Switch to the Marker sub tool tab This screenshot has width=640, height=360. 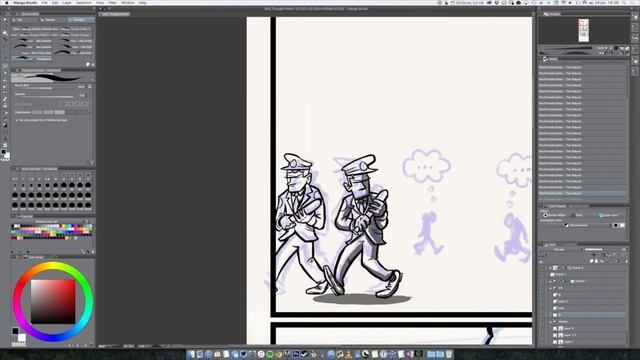click(52, 20)
